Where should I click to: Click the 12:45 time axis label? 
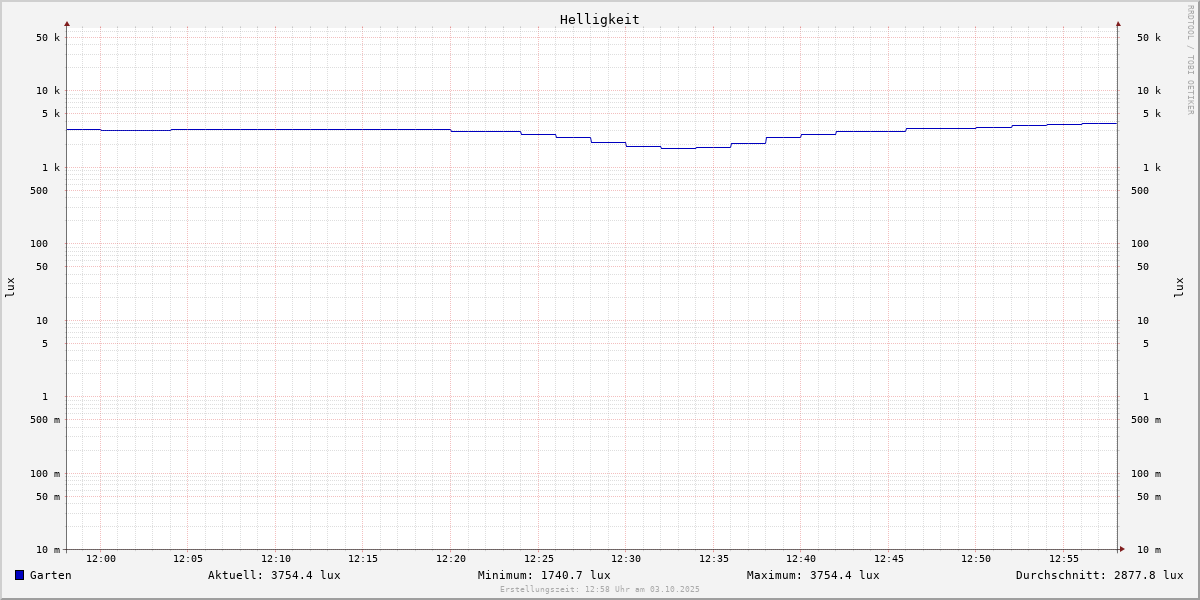click(889, 559)
